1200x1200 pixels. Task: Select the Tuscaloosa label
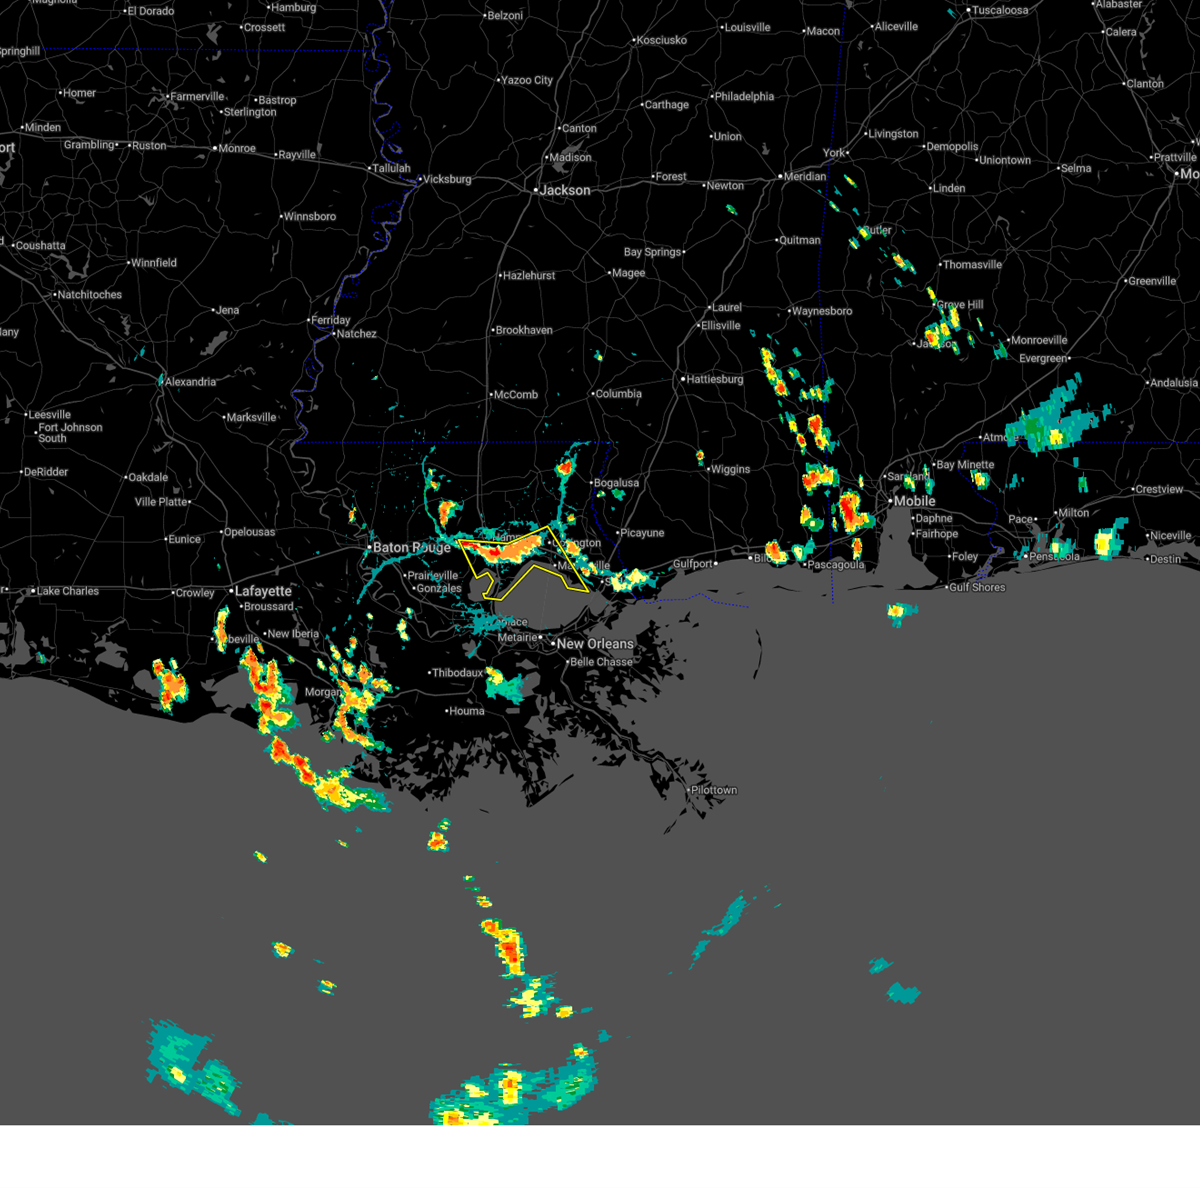pyautogui.click(x=1000, y=11)
